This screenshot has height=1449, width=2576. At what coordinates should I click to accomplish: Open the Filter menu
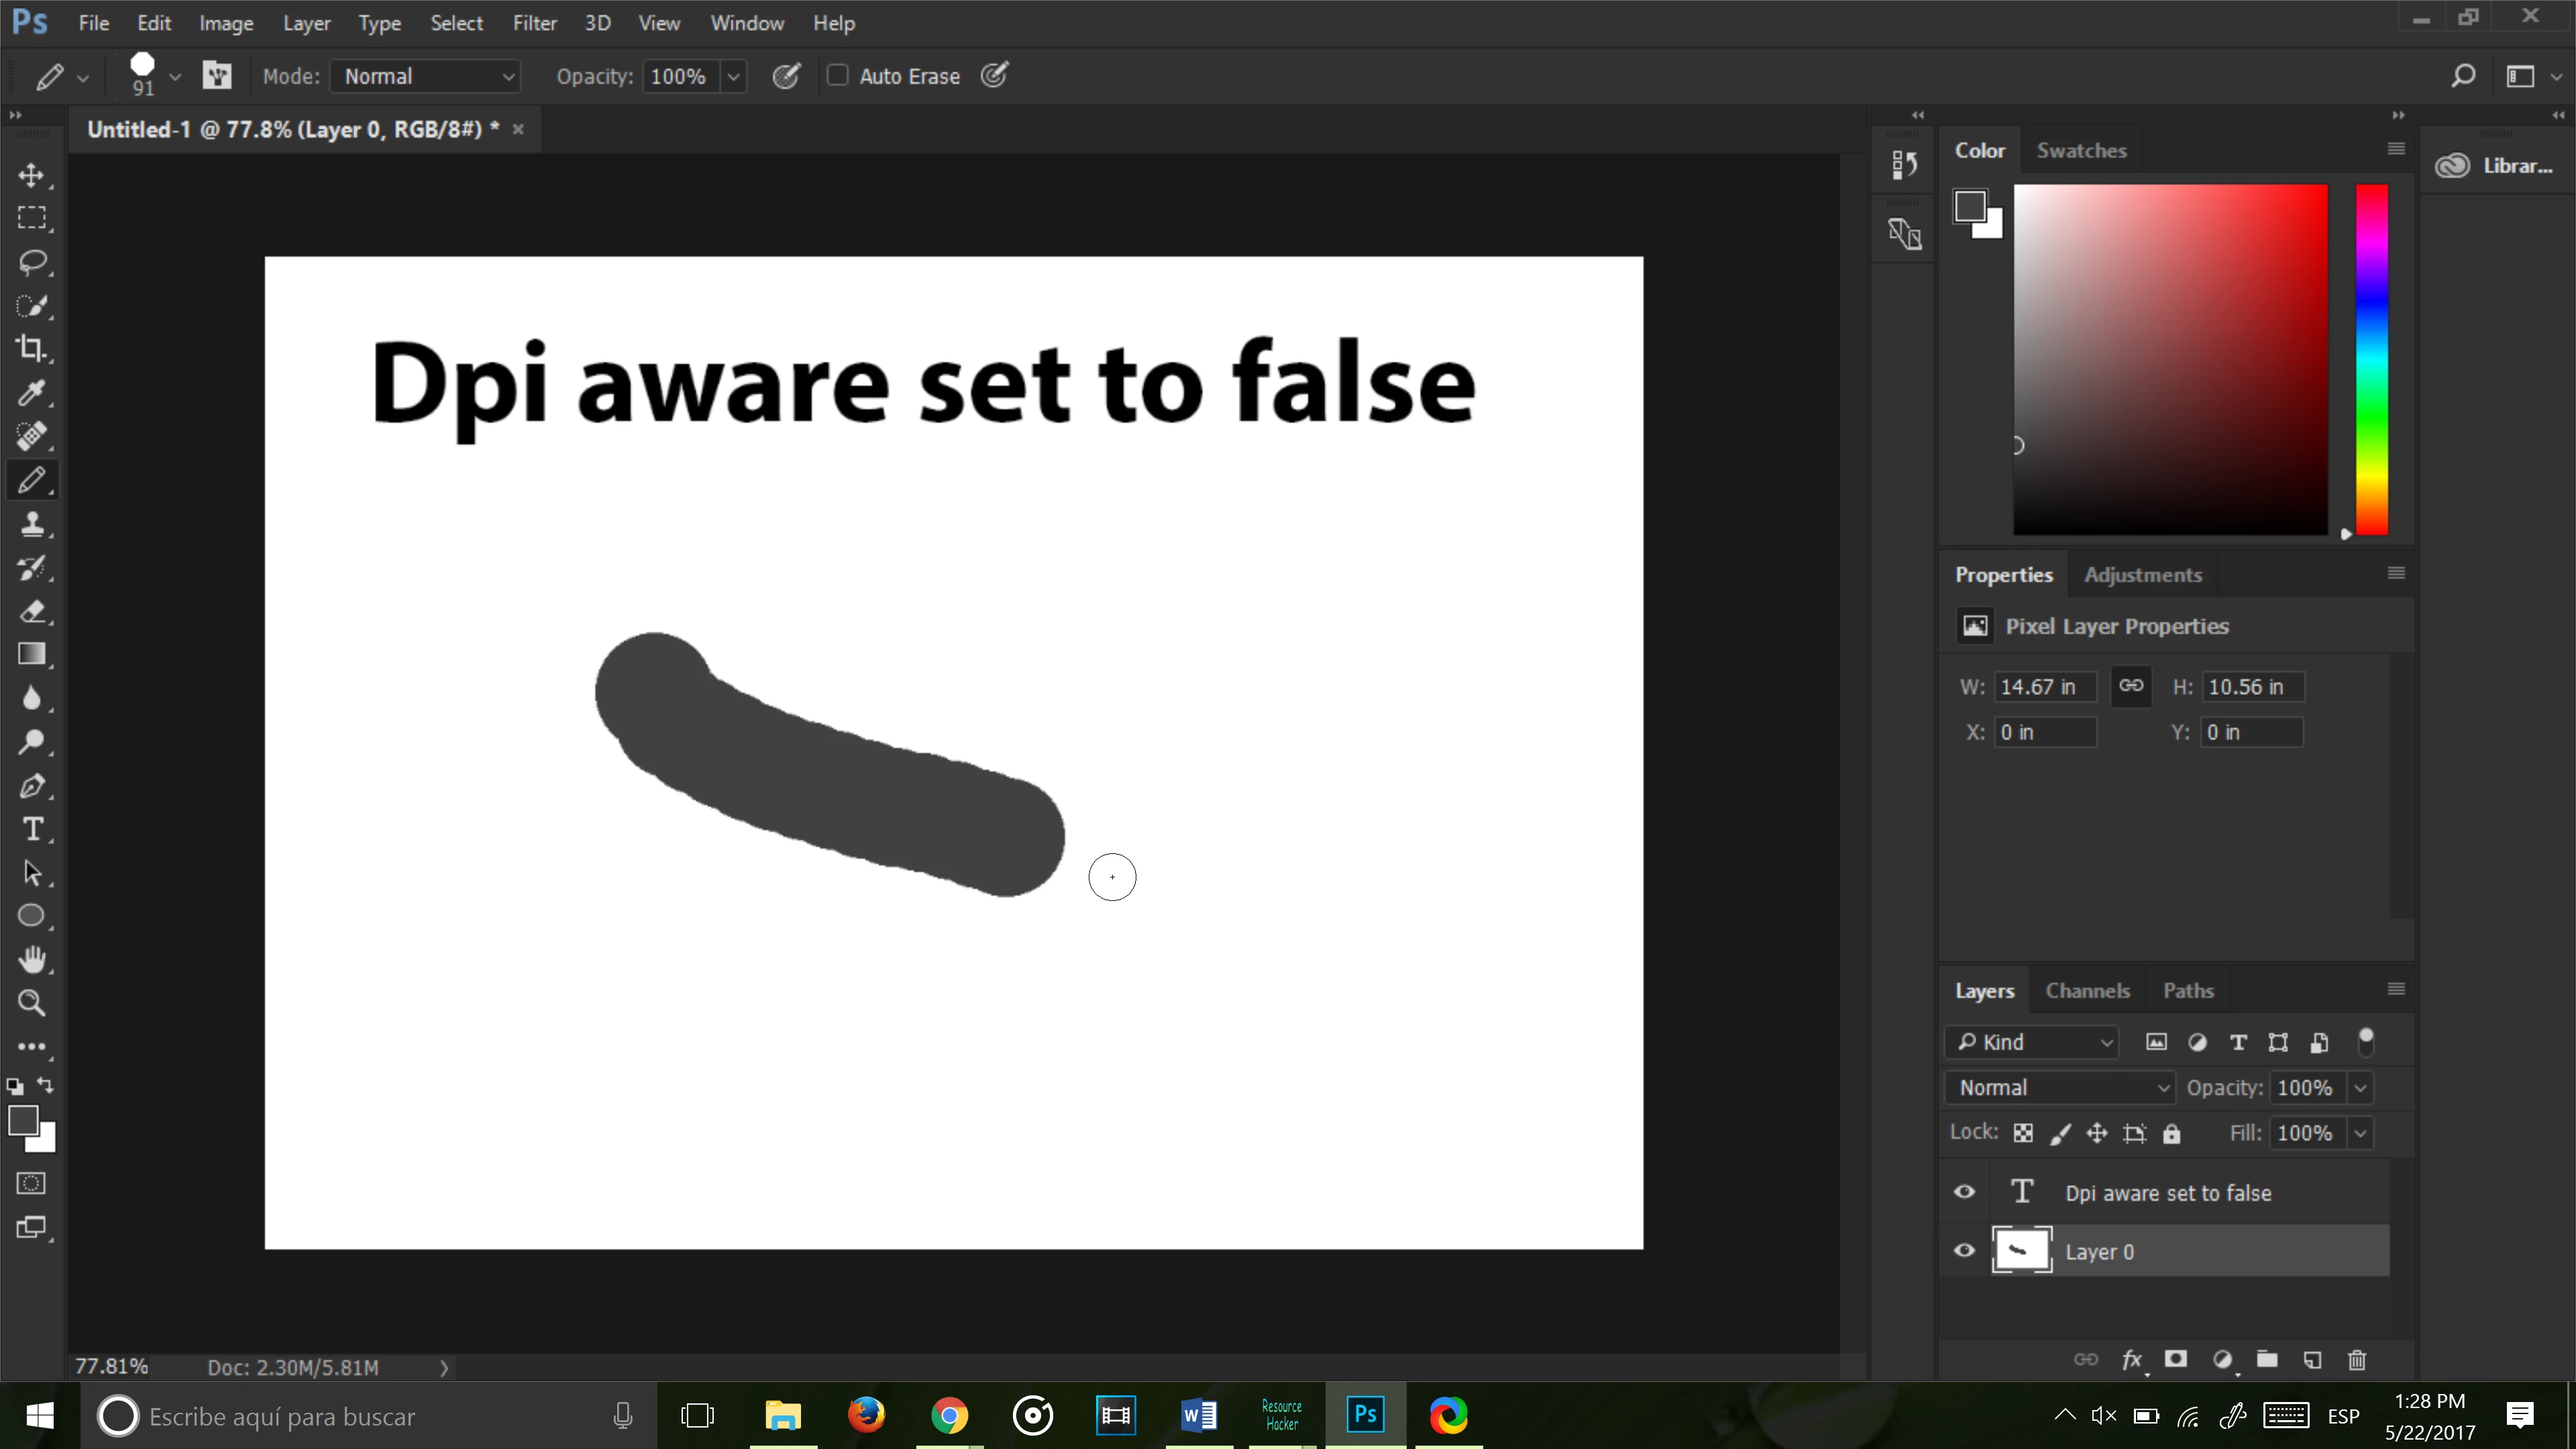tap(534, 23)
